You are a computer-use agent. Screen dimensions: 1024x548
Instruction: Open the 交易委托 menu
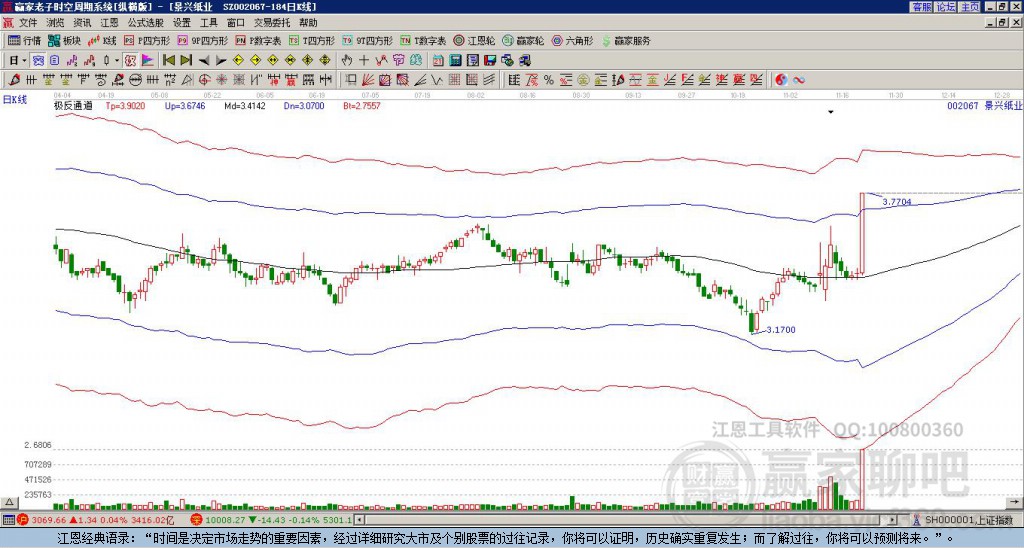pos(272,23)
